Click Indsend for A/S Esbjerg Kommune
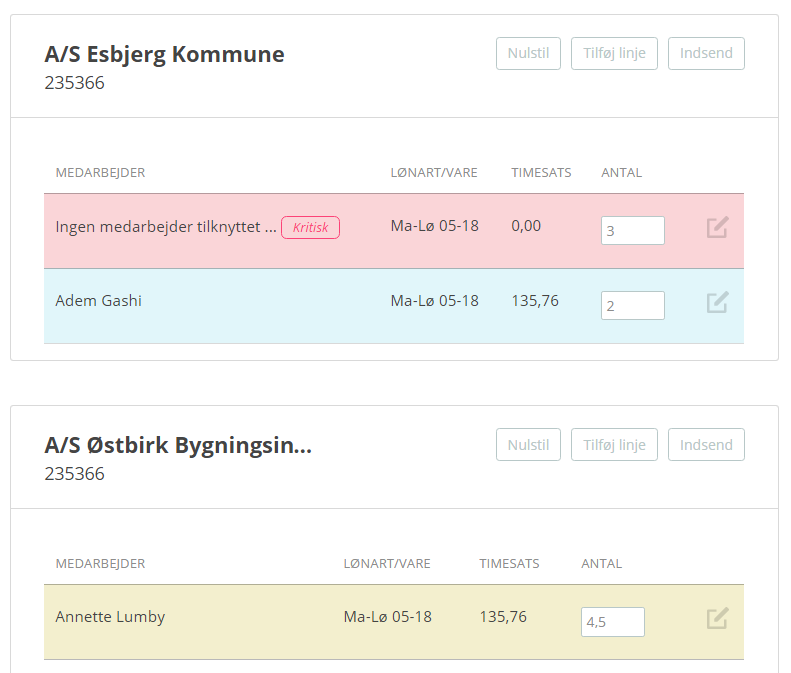The height and width of the screenshot is (673, 791). tap(706, 53)
